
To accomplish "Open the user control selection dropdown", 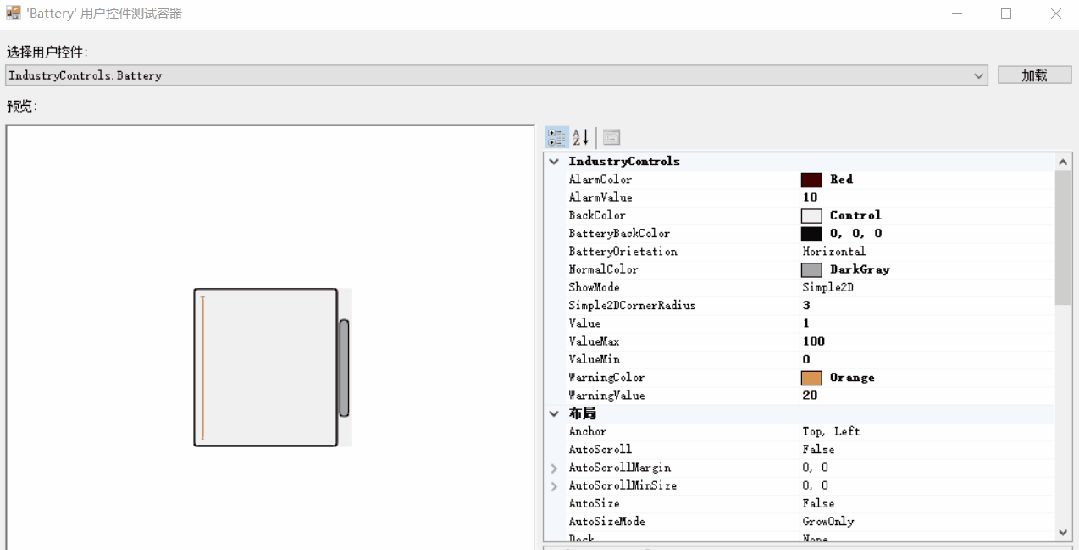I will (980, 75).
